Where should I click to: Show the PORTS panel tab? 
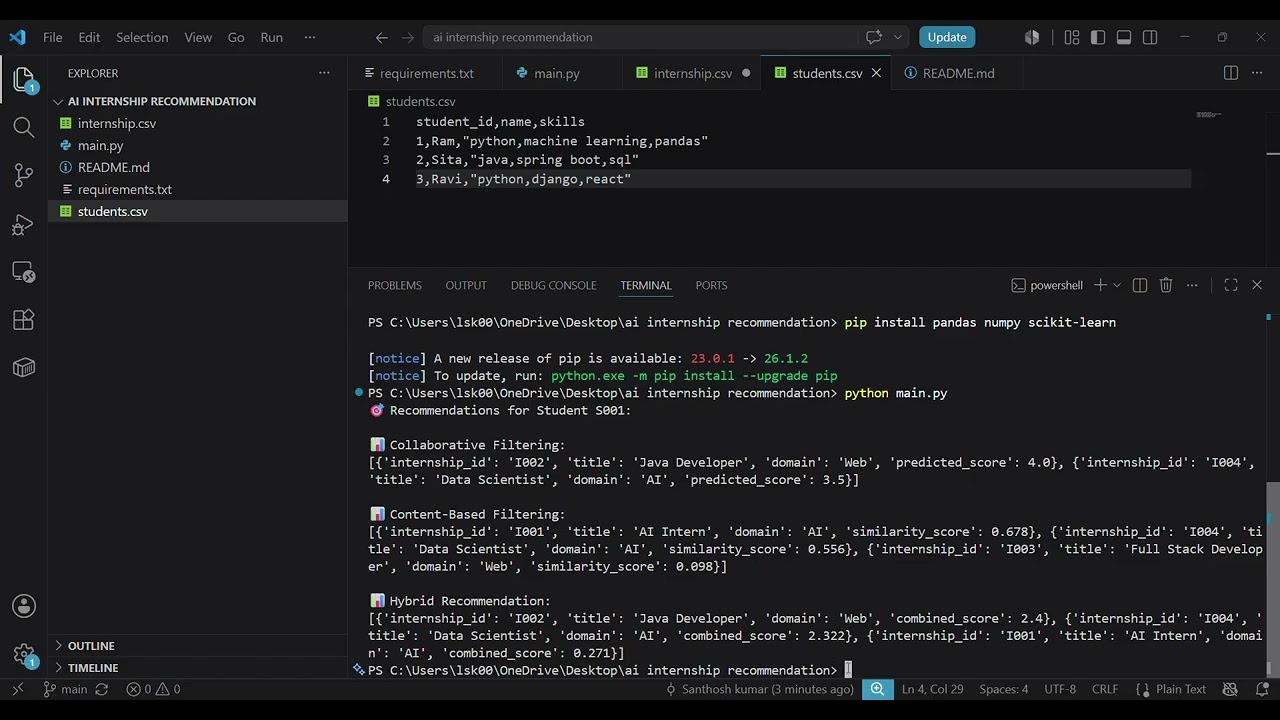click(x=711, y=285)
